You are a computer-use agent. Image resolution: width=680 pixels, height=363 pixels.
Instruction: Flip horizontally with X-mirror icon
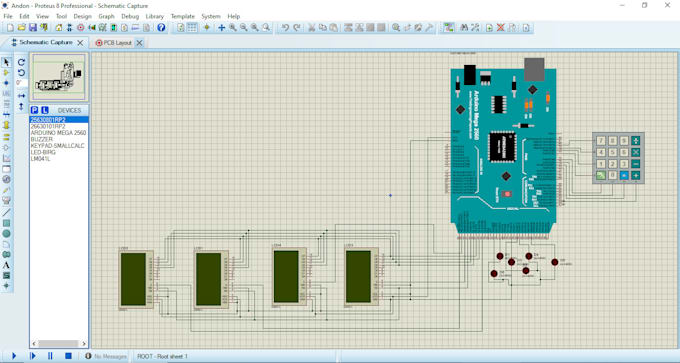21,95
